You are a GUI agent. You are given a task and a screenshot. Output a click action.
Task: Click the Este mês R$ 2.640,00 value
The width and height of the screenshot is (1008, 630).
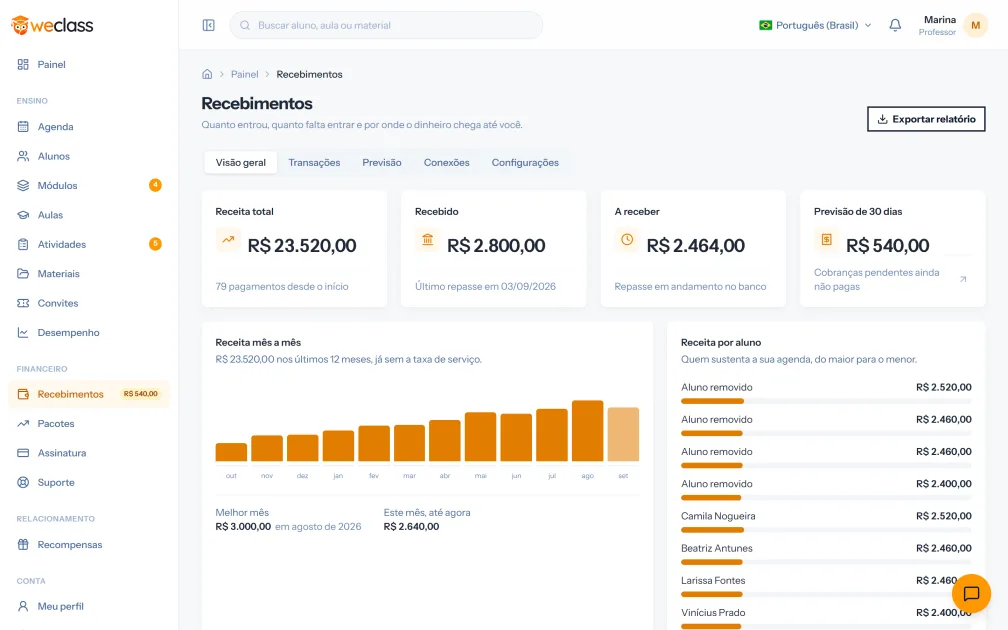click(411, 526)
